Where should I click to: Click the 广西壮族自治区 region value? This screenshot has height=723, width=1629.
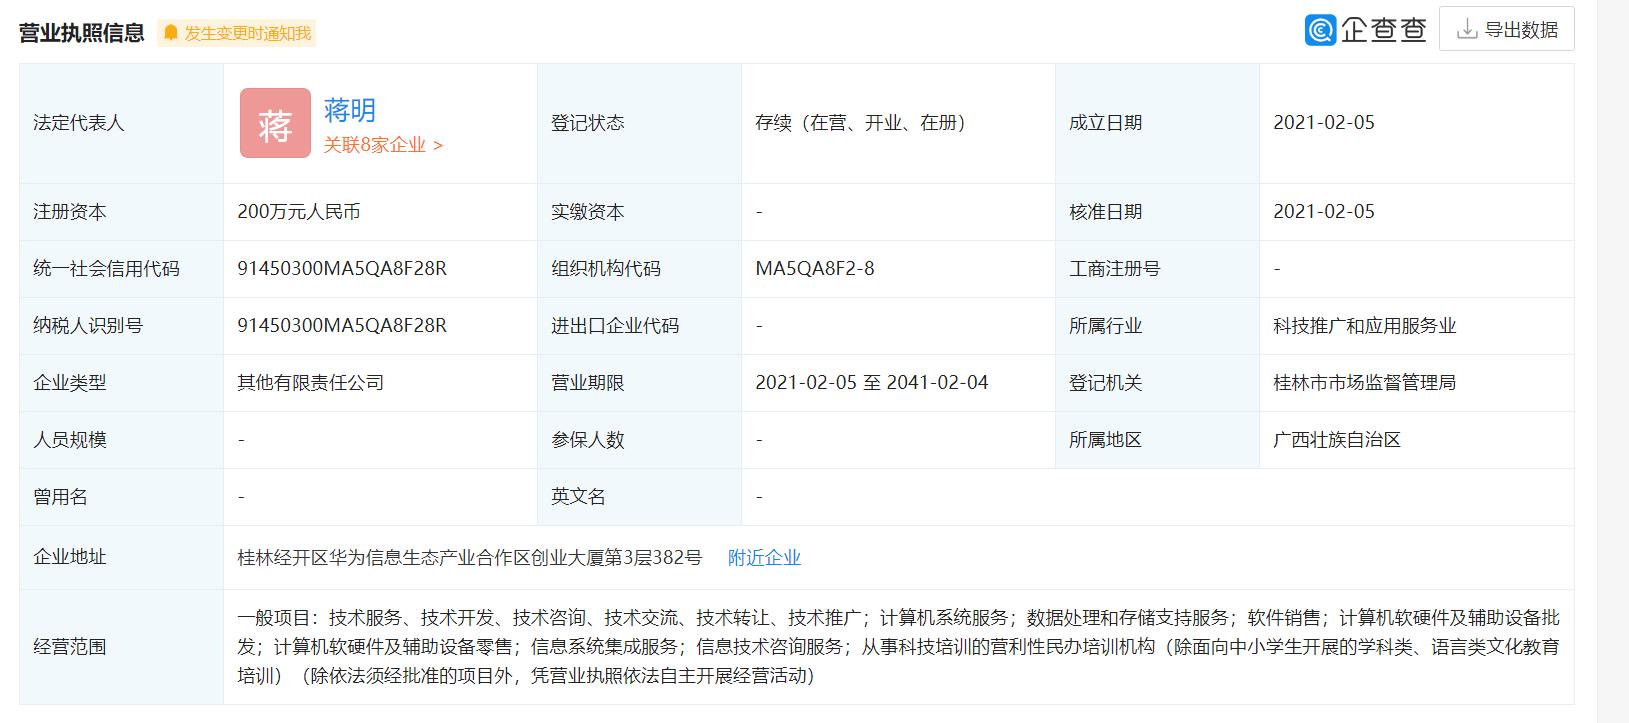tap(1336, 440)
